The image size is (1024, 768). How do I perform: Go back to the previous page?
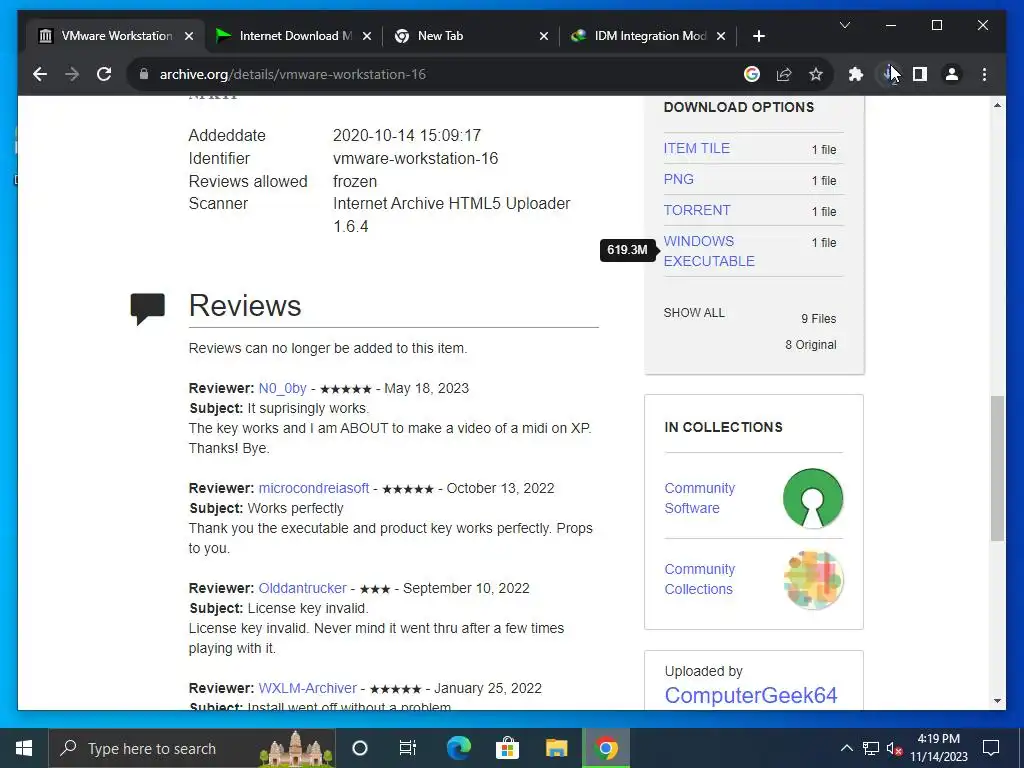40,74
